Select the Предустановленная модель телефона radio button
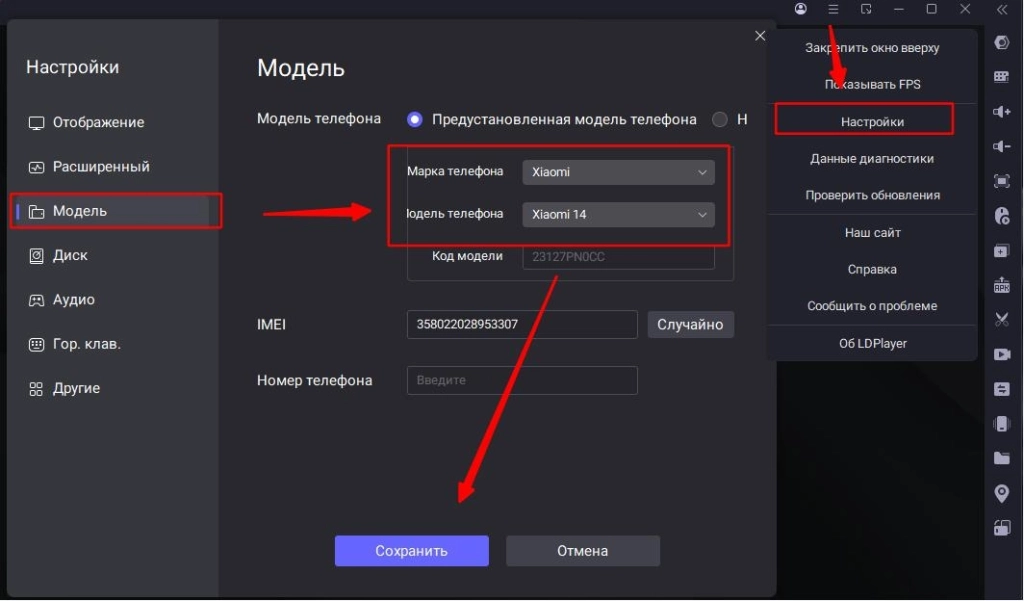The width and height of the screenshot is (1024, 601). tap(414, 118)
